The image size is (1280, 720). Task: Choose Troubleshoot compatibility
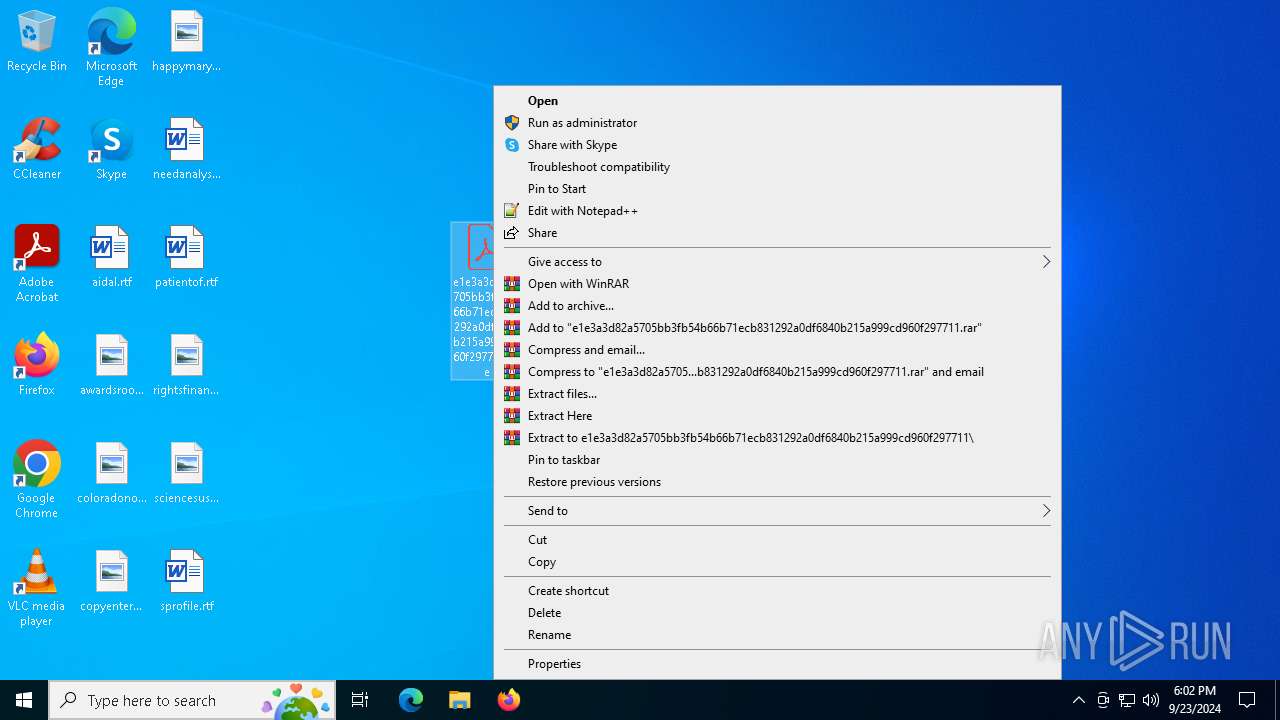[x=777, y=167]
